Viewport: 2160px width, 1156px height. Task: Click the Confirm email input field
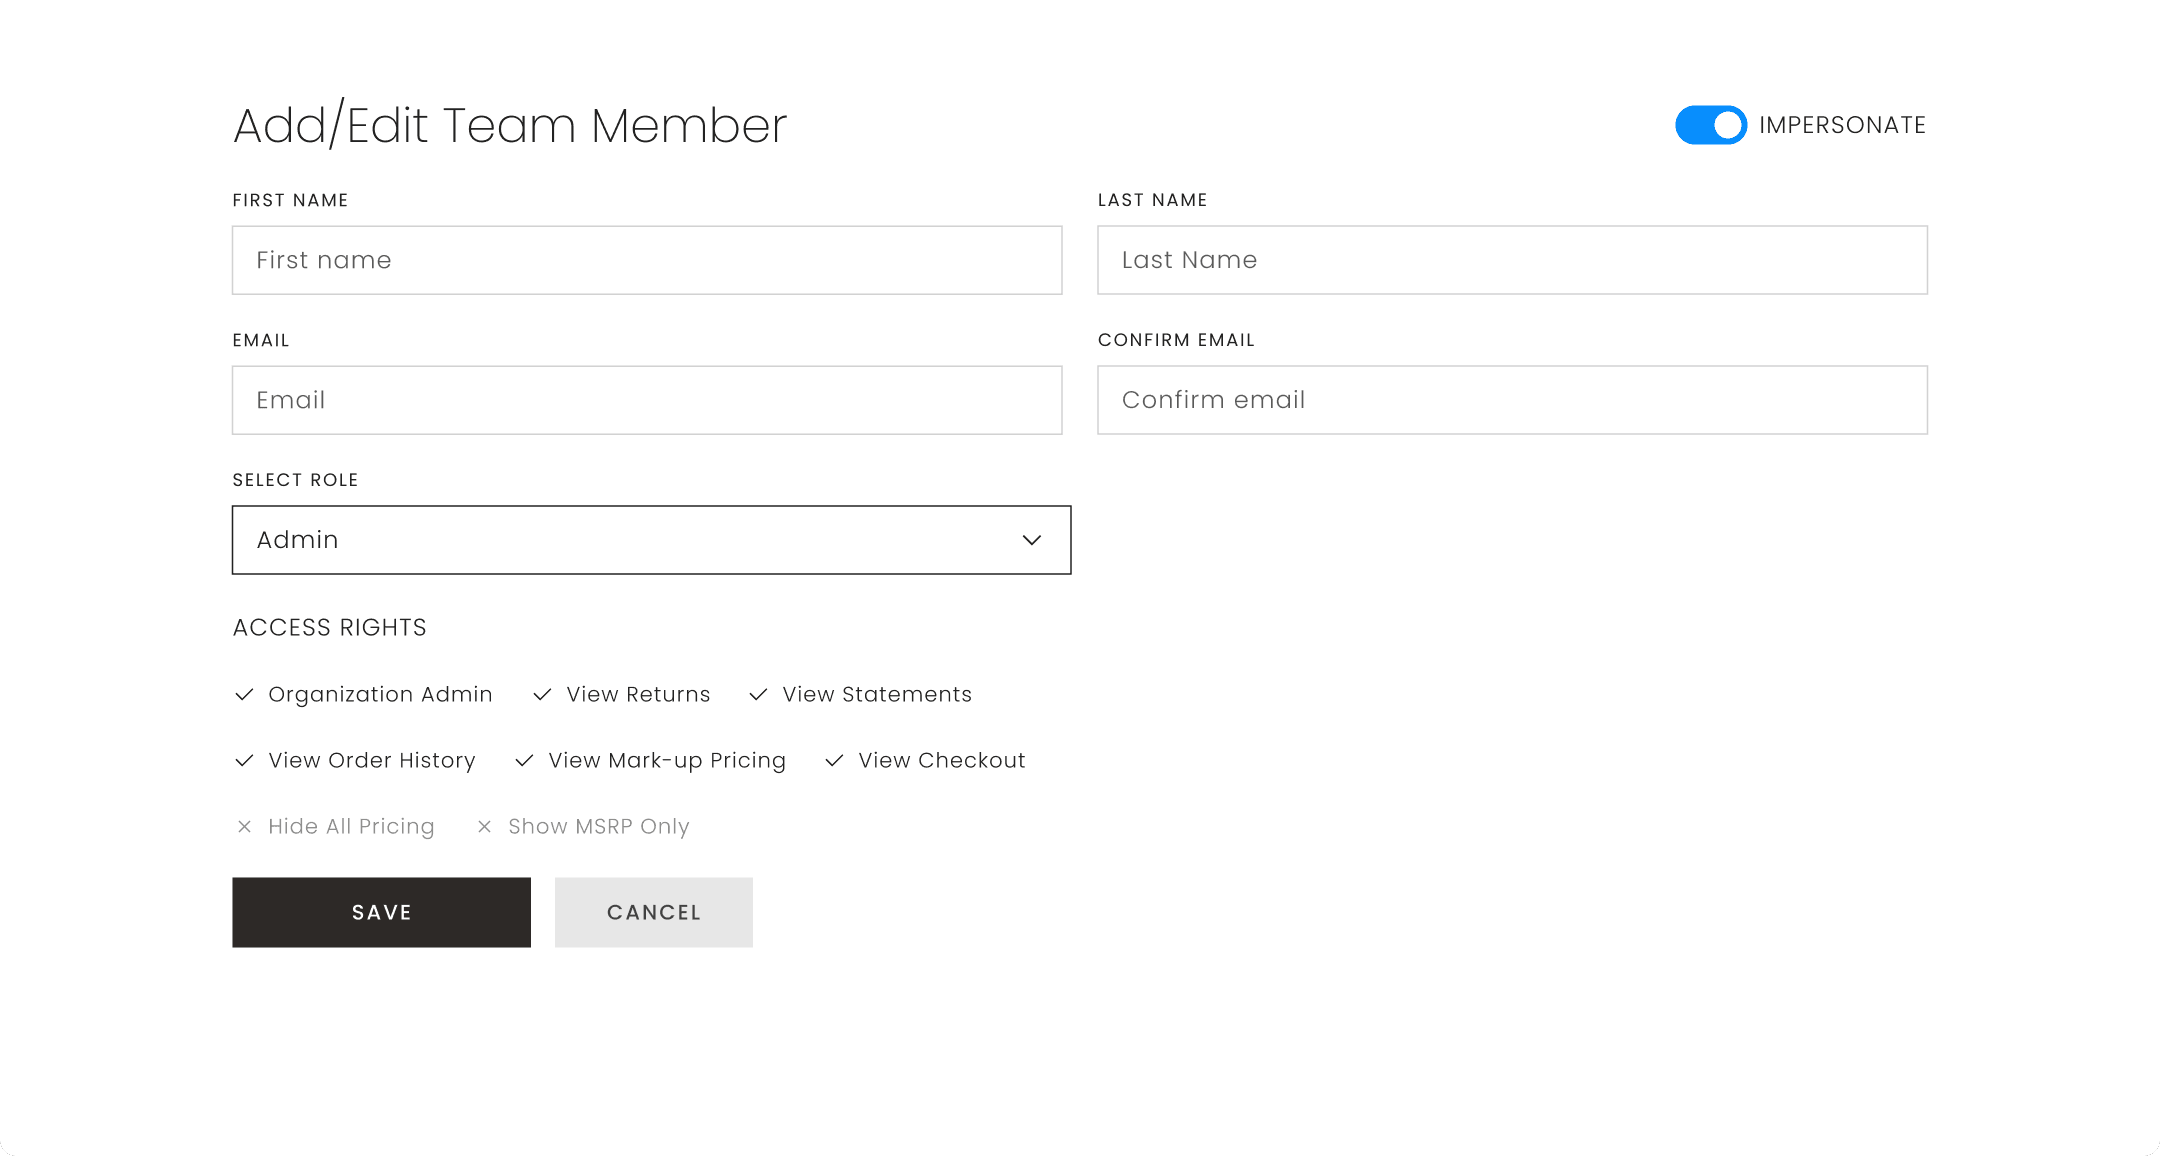point(1512,400)
